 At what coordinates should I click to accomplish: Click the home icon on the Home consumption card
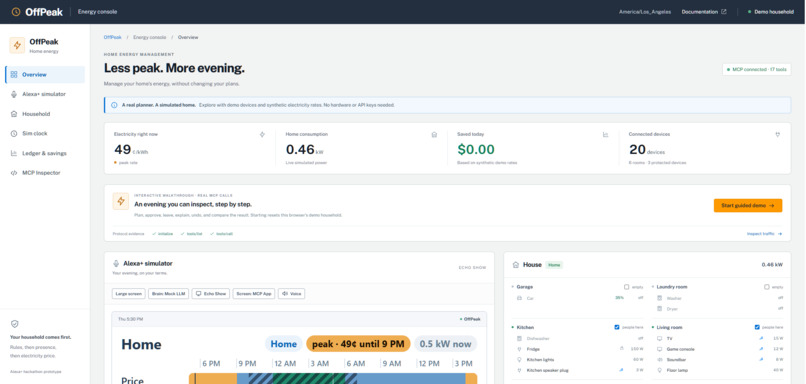pyautogui.click(x=434, y=135)
